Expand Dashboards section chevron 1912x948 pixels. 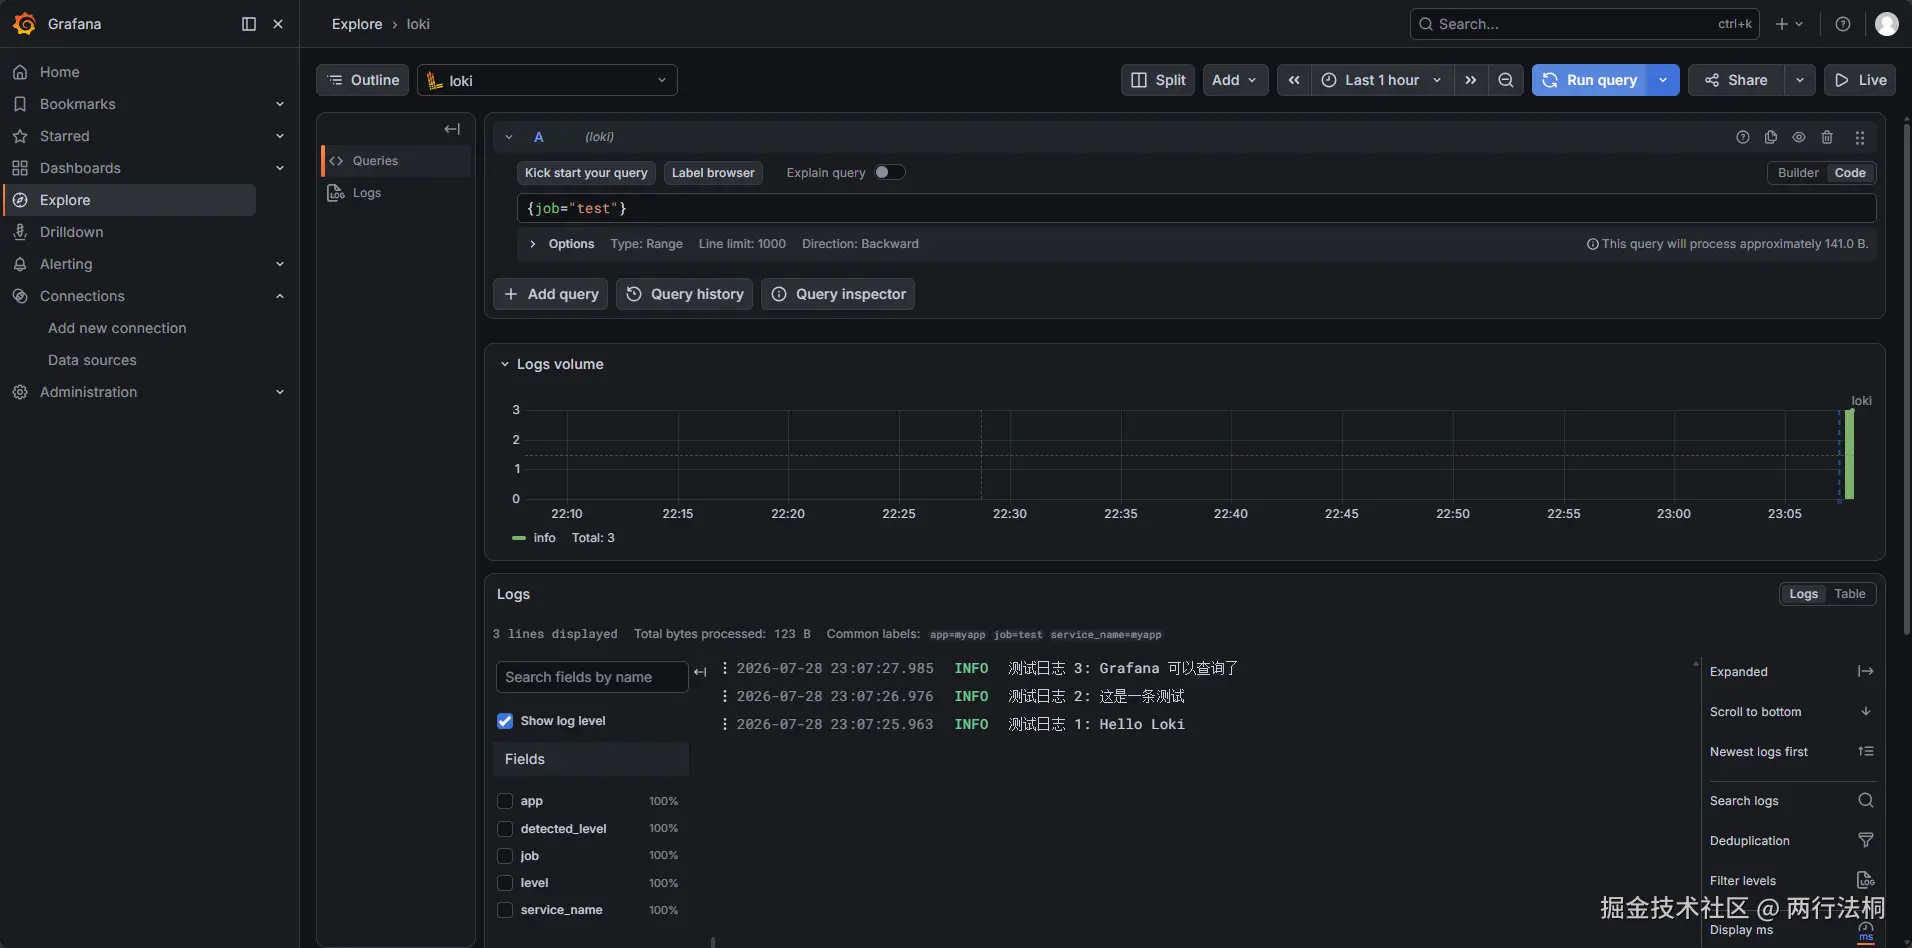(280, 168)
